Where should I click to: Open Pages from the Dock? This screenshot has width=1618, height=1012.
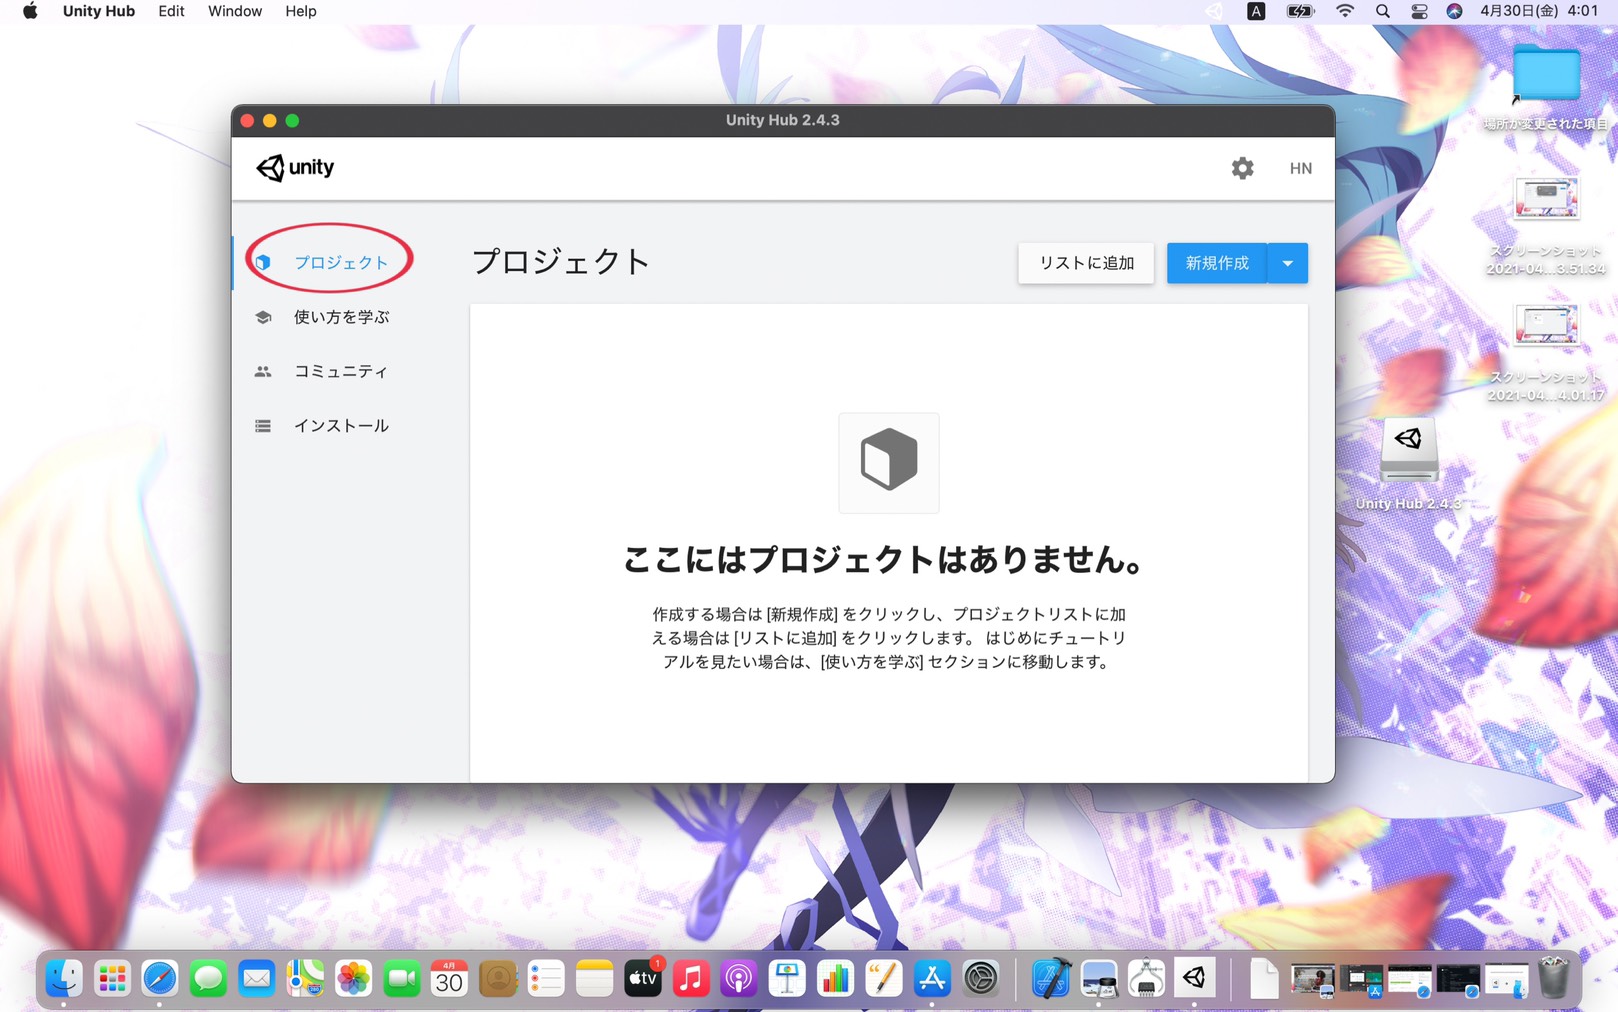pos(883,979)
